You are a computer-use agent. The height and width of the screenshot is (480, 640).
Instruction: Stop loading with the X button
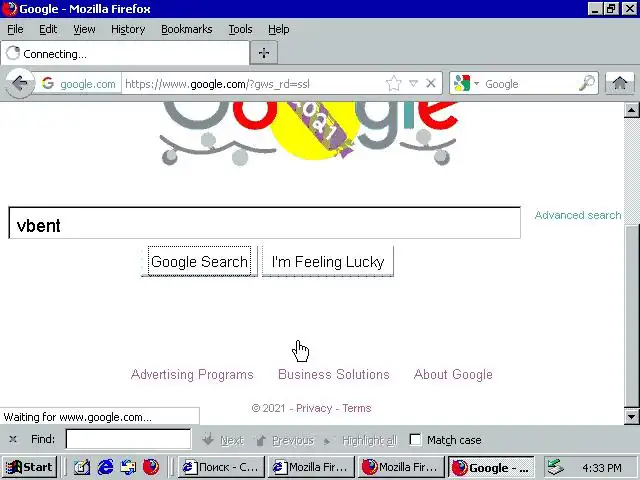point(431,84)
